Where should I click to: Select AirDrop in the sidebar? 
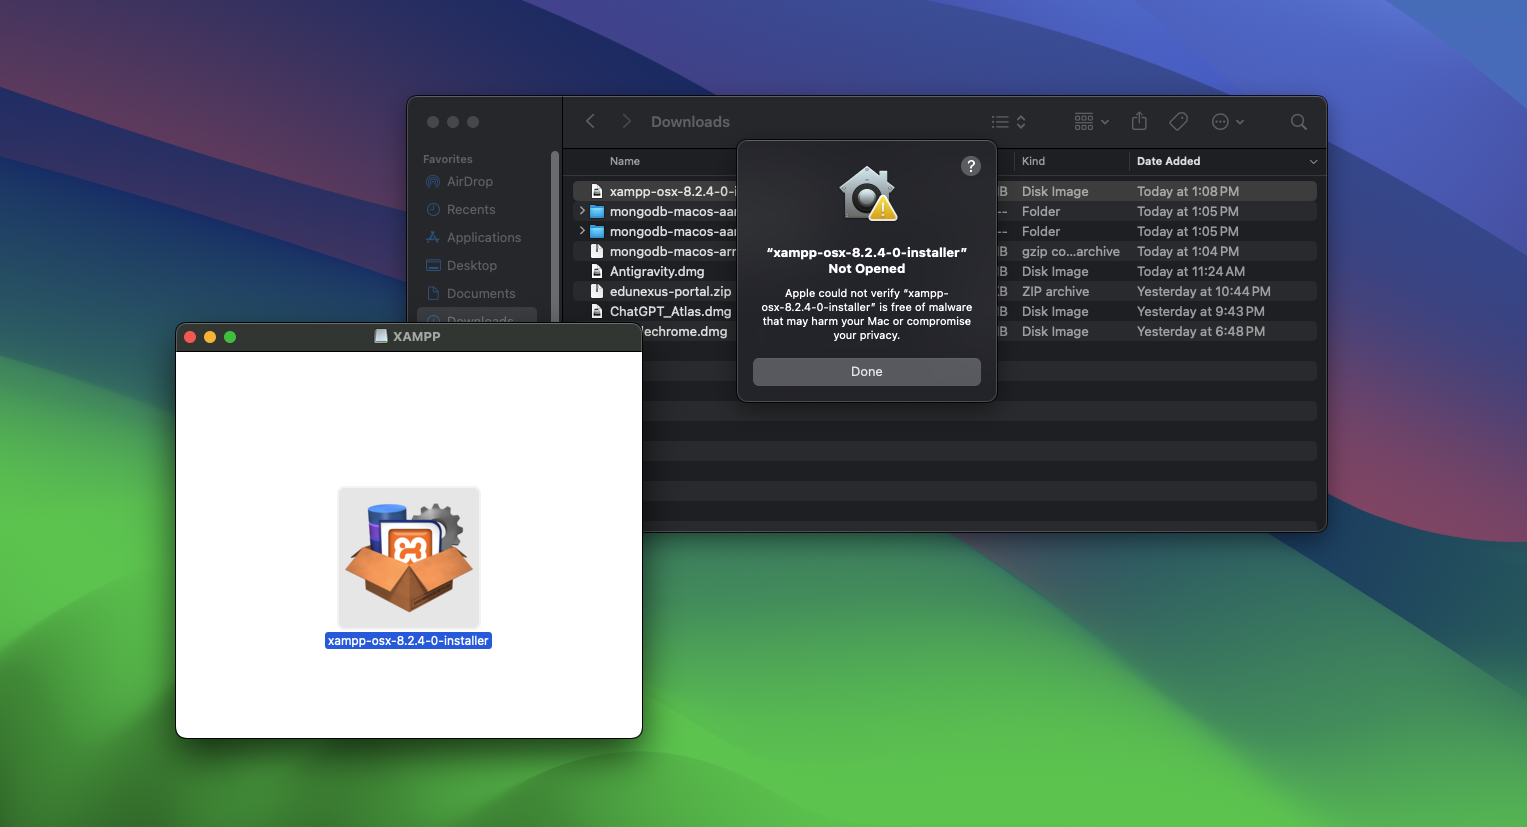pos(469,182)
